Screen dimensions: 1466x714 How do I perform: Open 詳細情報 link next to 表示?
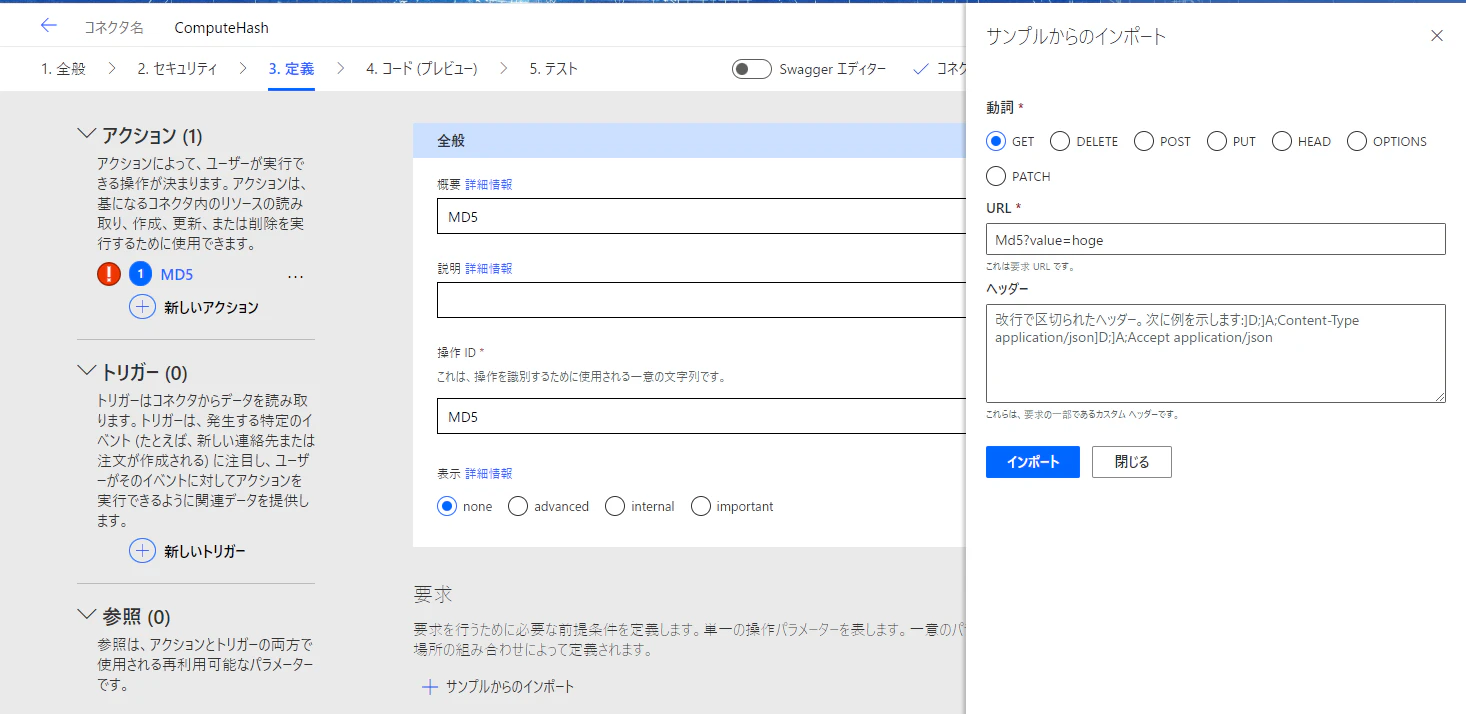coord(489,473)
